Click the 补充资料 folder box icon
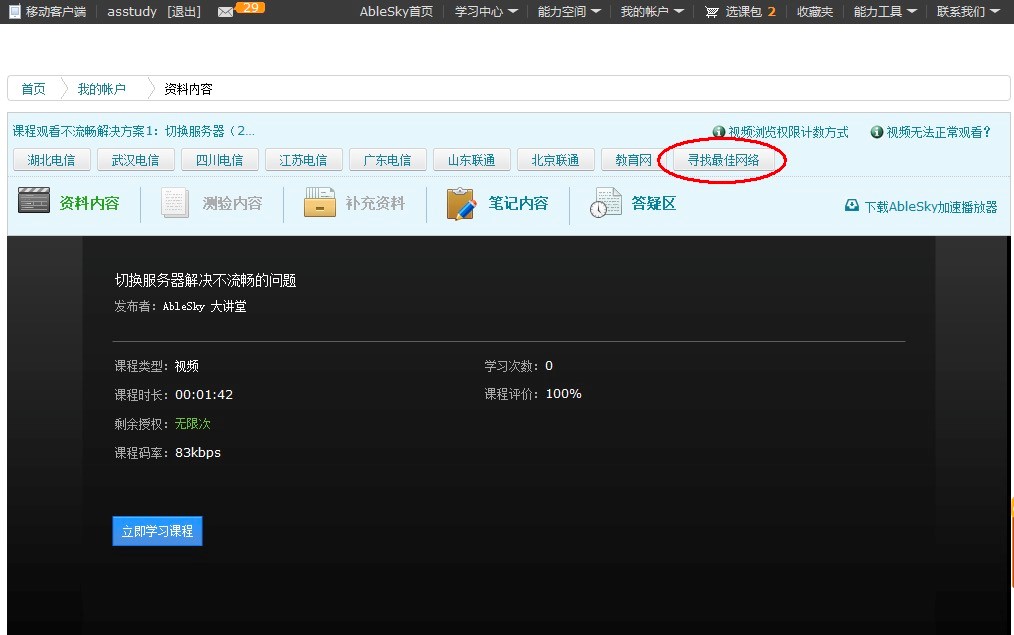 (x=319, y=203)
